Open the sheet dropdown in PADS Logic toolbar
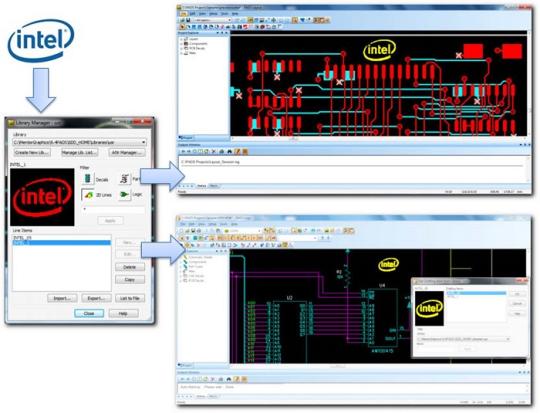The image size is (540, 413). 243,230
